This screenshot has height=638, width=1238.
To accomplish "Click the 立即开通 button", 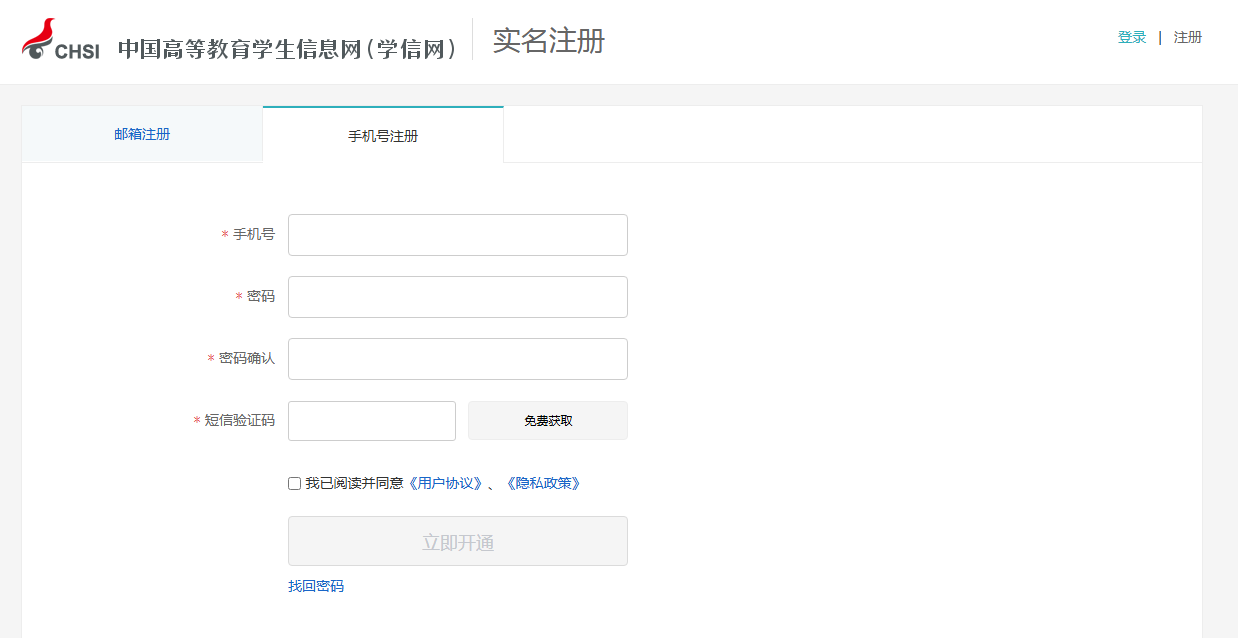I will (x=458, y=541).
